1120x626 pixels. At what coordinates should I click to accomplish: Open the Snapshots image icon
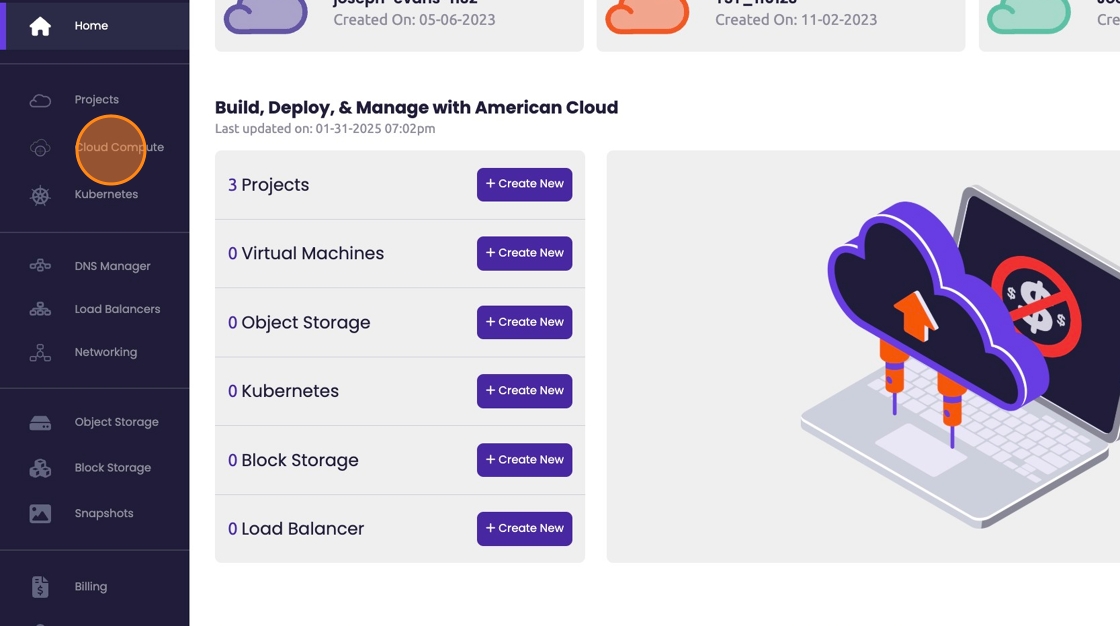point(40,514)
